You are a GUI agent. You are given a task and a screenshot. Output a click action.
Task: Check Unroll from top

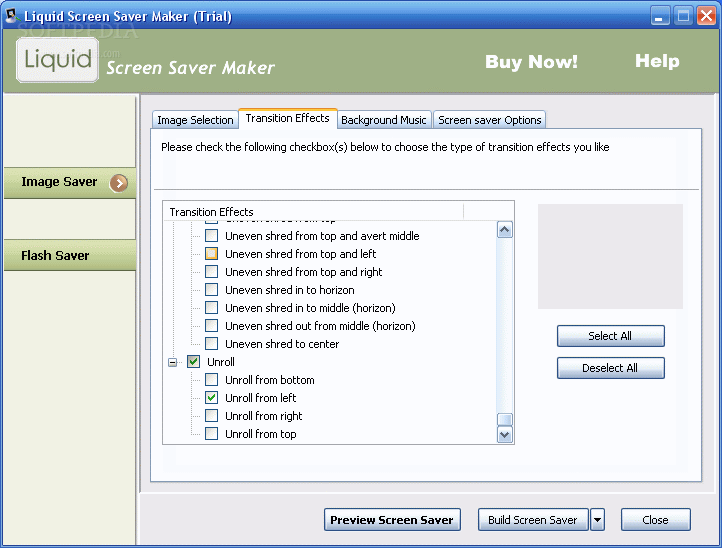211,433
